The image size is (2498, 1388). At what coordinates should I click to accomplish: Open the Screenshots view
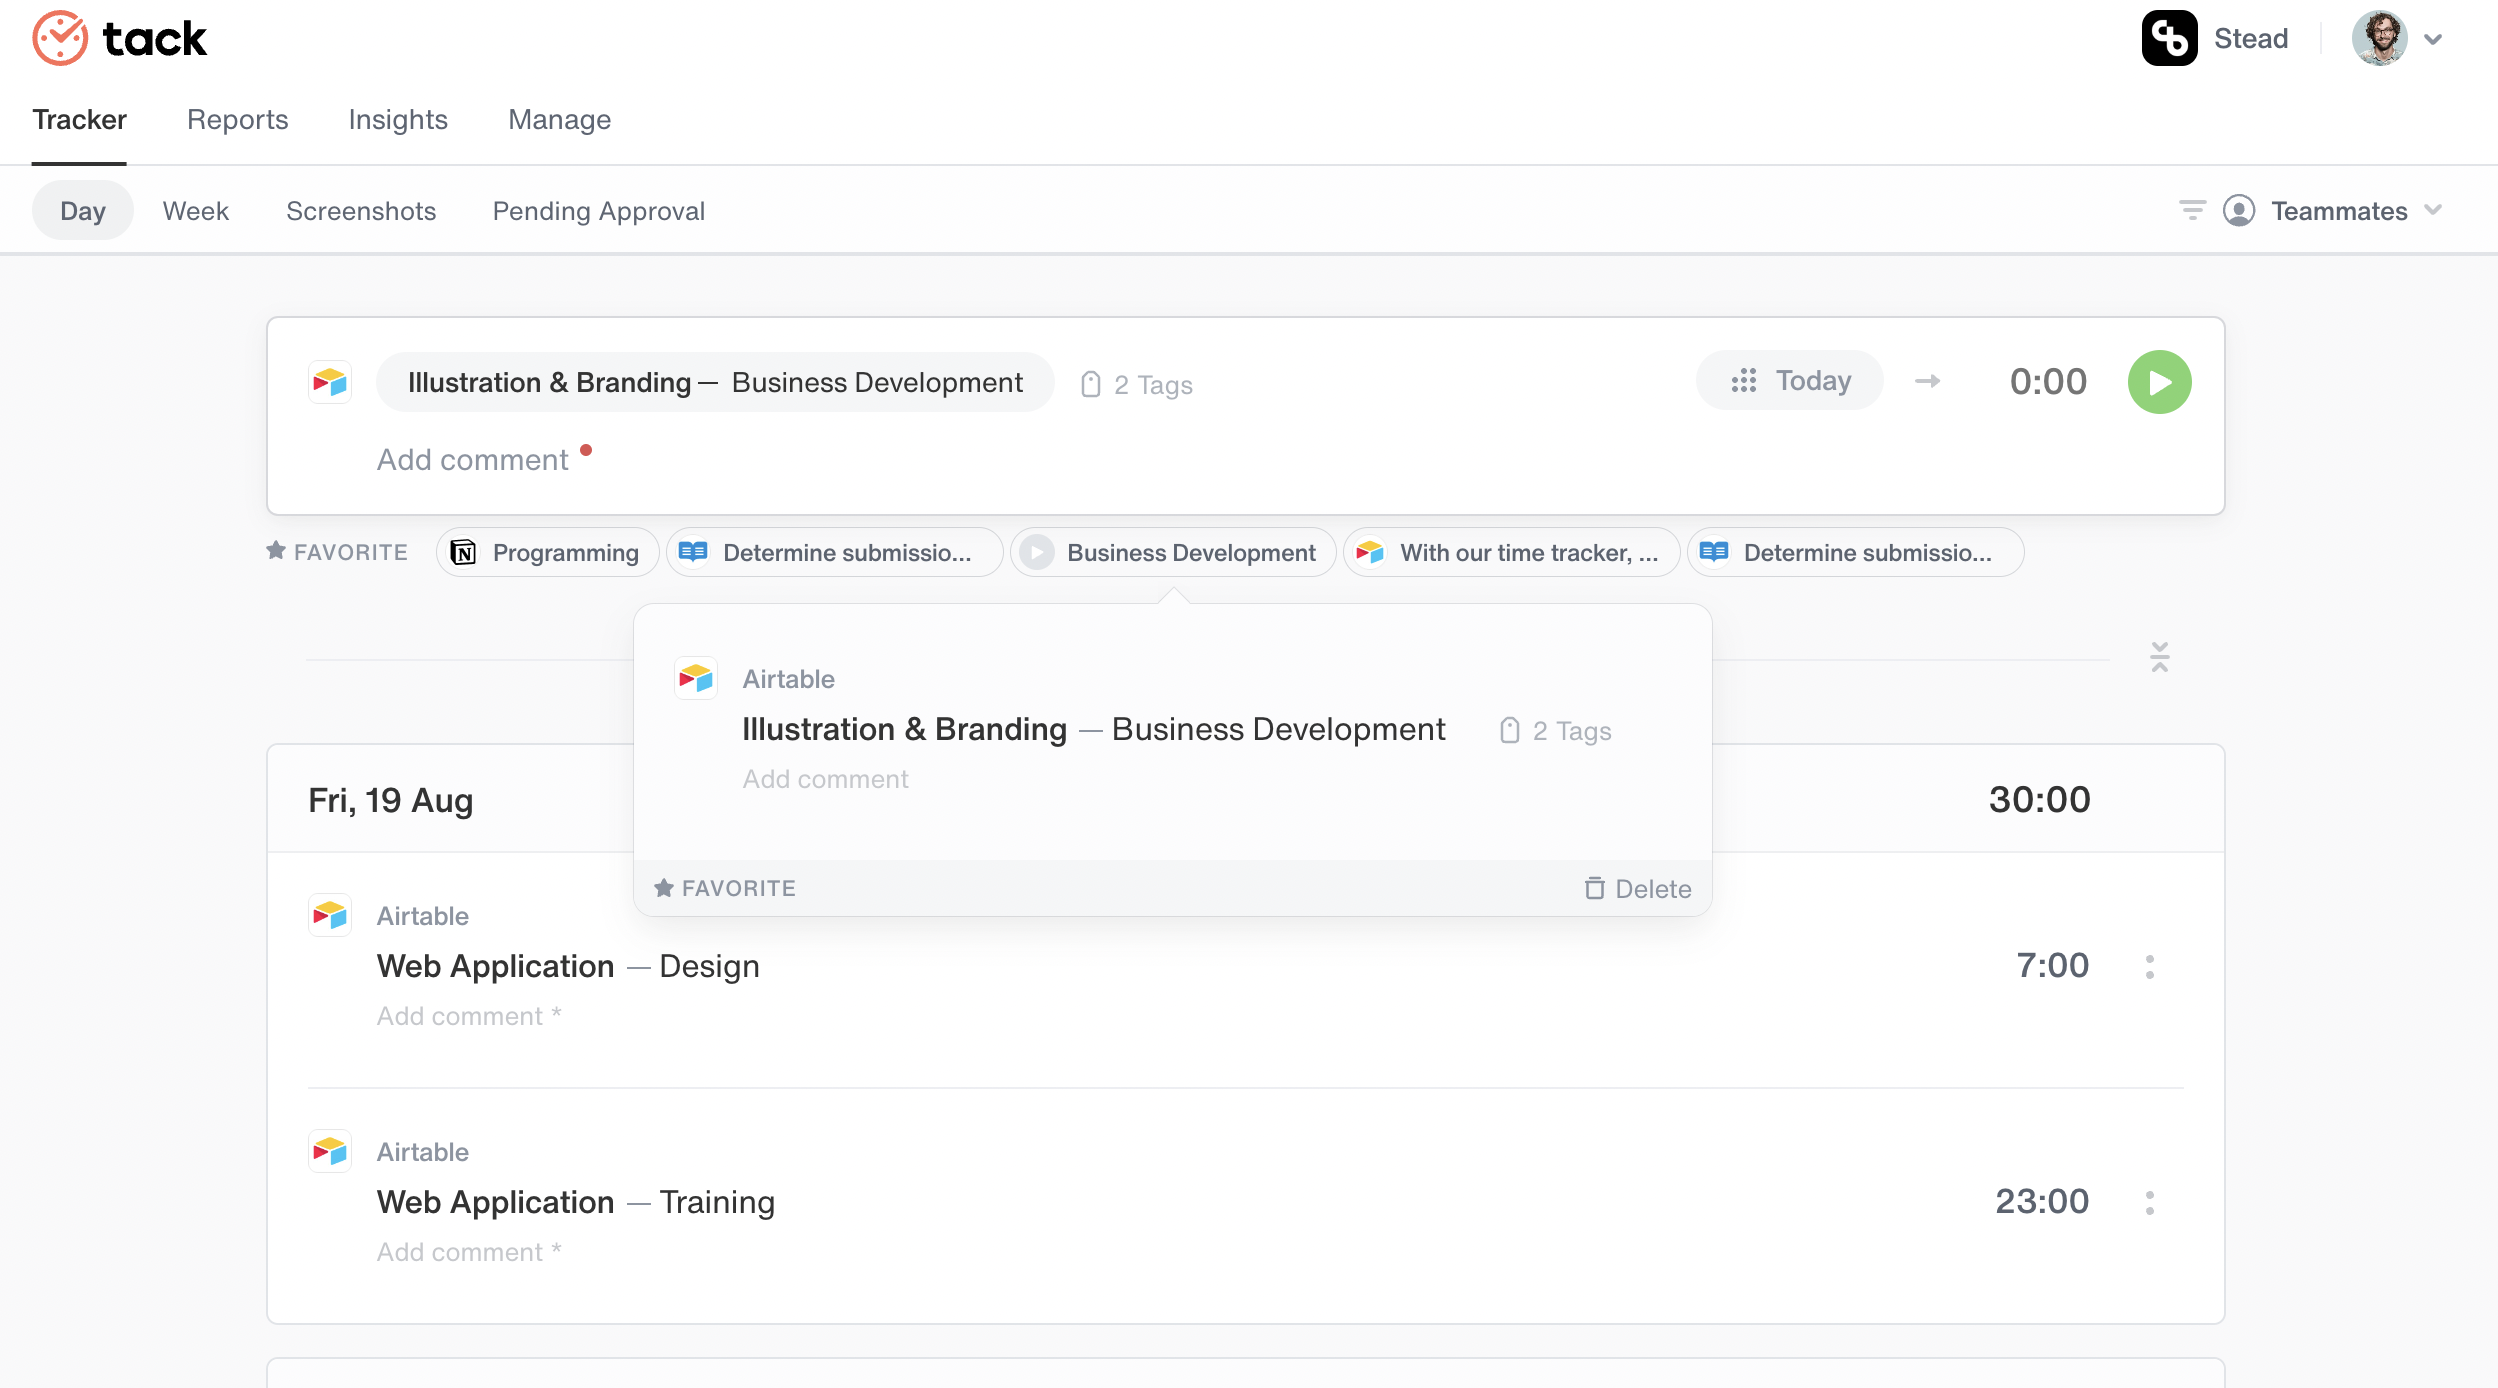coord(361,211)
